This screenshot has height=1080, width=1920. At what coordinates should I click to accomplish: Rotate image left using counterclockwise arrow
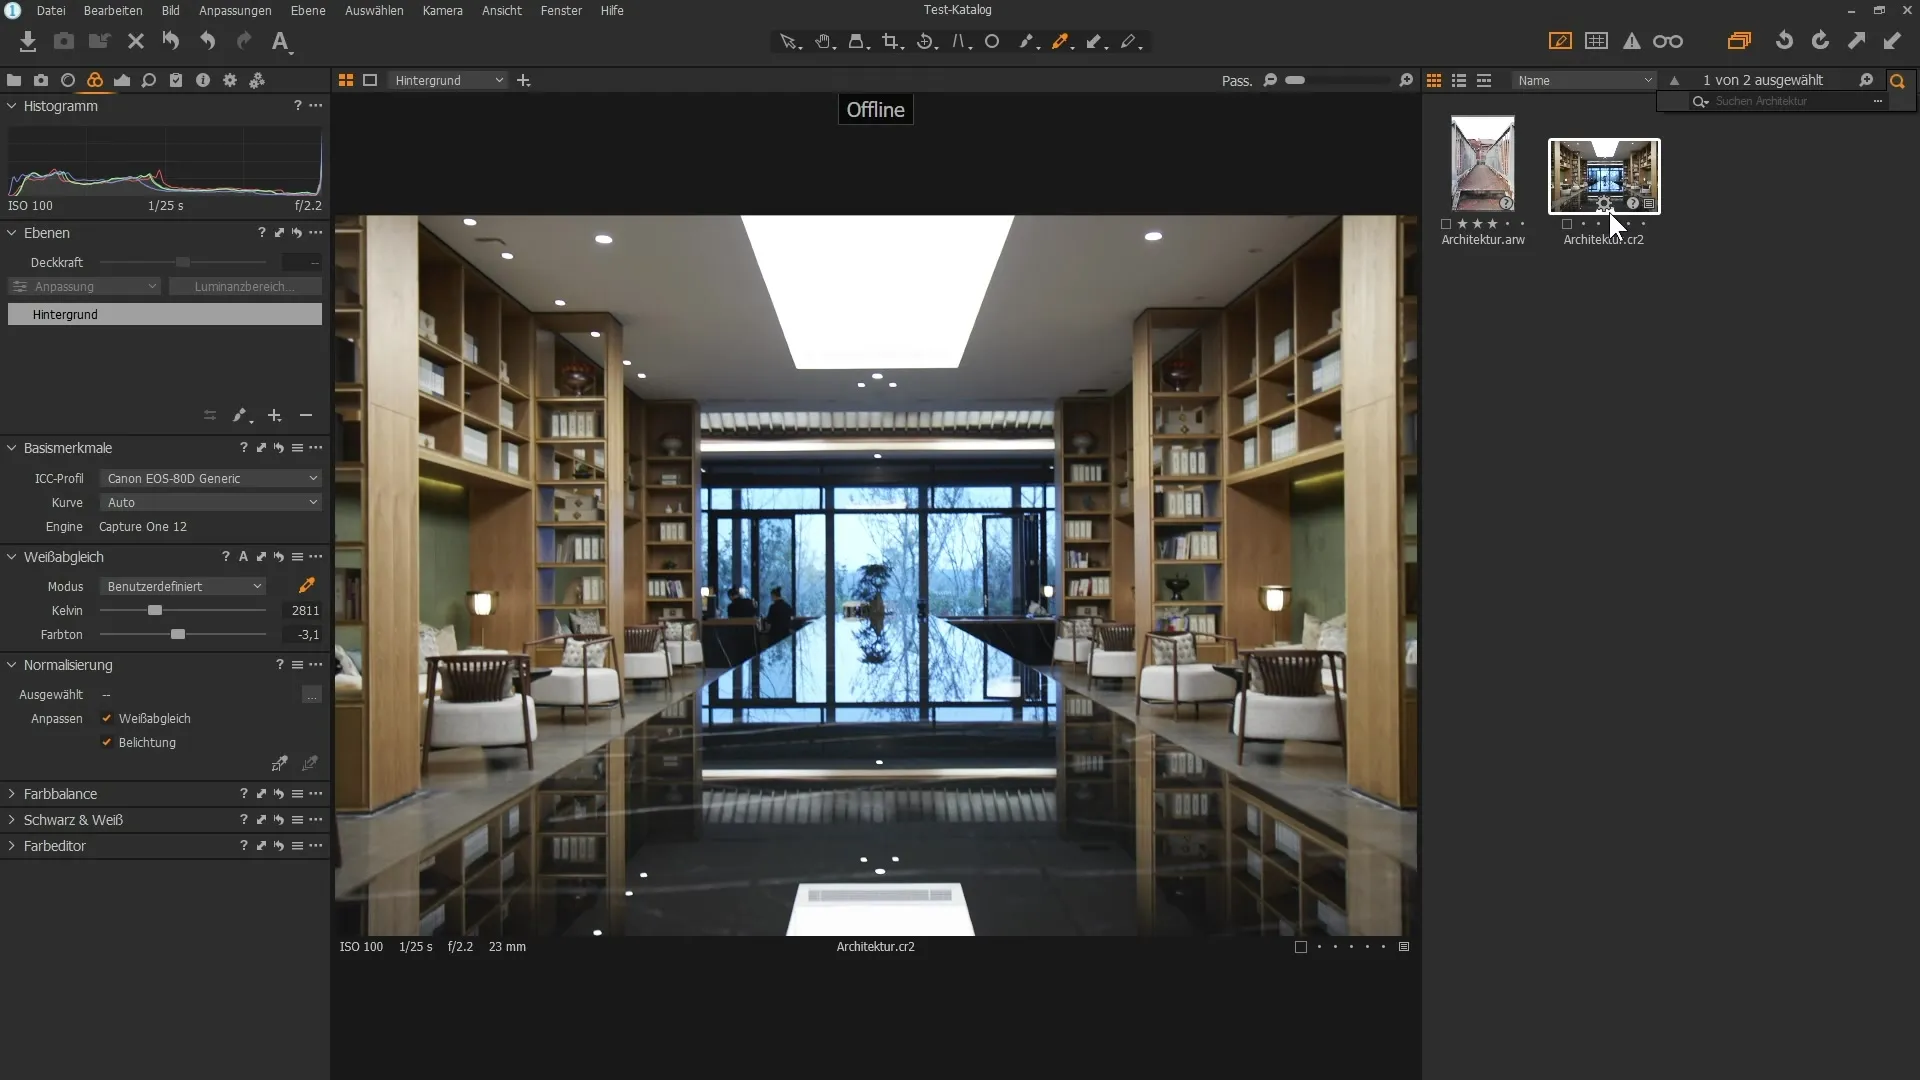click(x=1784, y=41)
